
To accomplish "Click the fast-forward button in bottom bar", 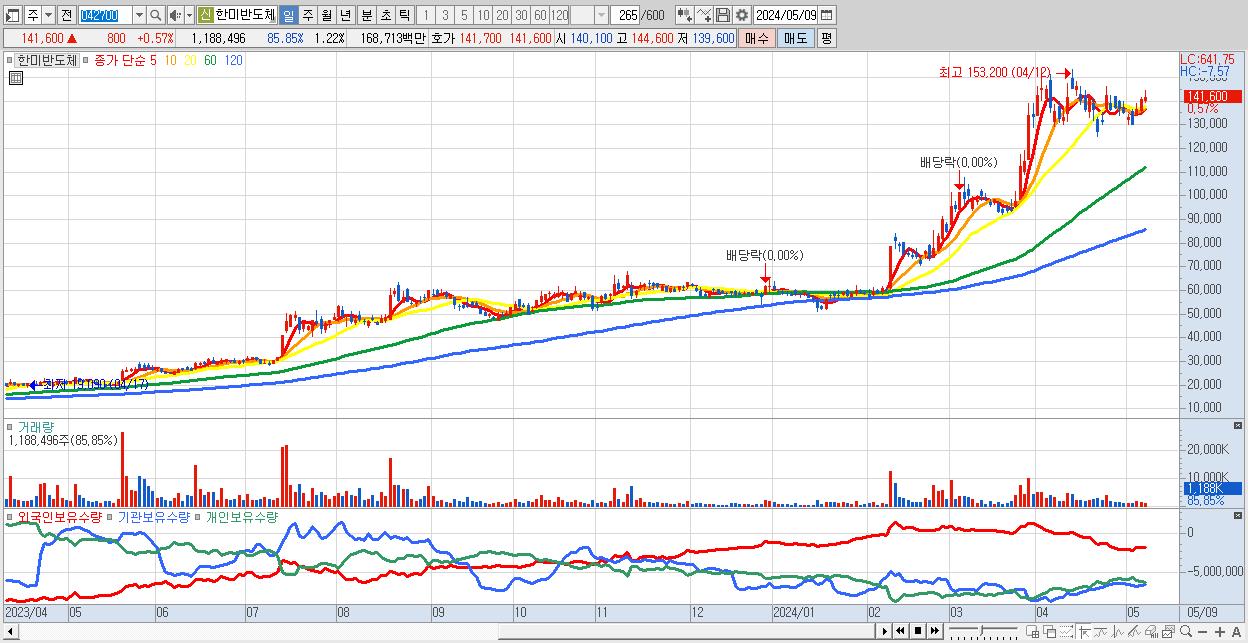I will [x=935, y=631].
